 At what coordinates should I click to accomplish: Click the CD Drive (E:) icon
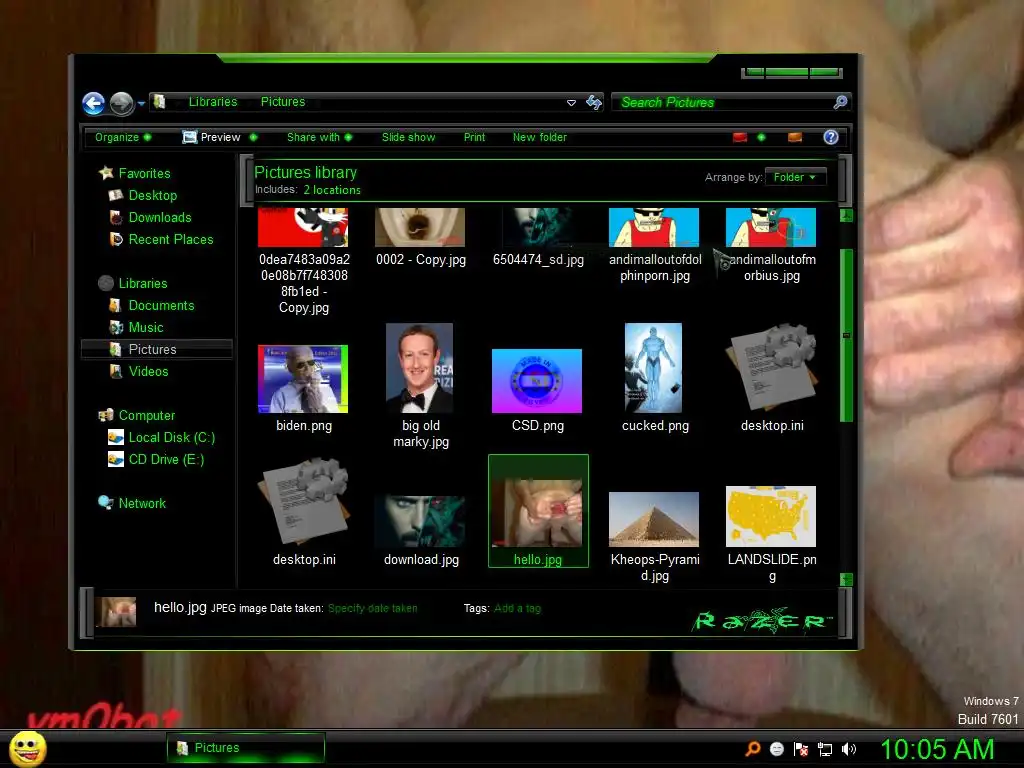pos(116,460)
